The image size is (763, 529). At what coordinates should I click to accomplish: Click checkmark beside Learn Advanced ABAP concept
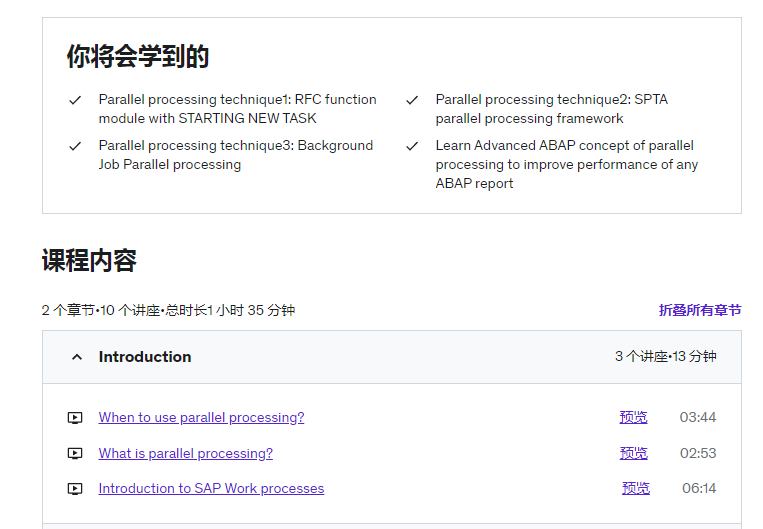tap(412, 146)
